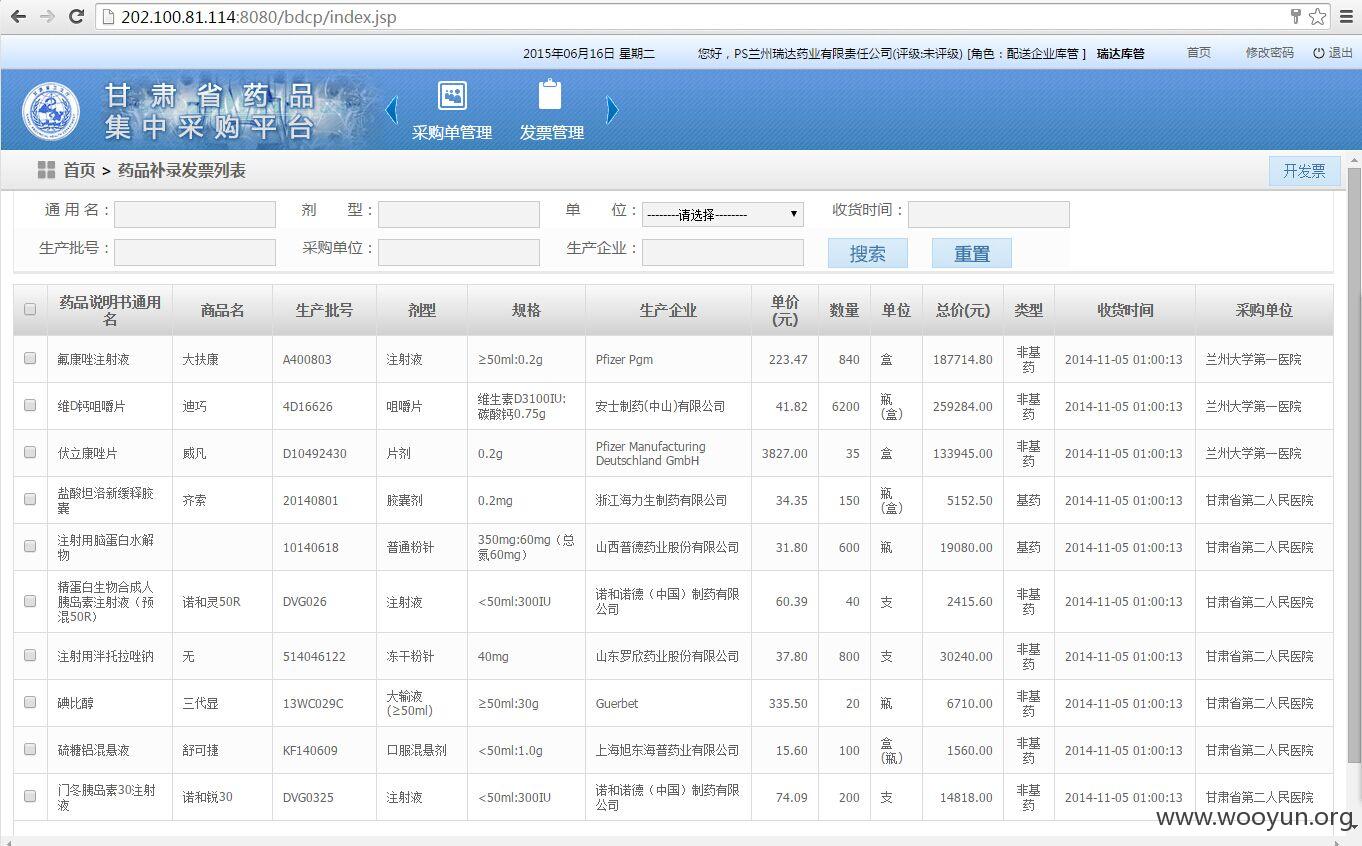
Task: Click the 药品说明书通用名 column header
Action: (110, 310)
